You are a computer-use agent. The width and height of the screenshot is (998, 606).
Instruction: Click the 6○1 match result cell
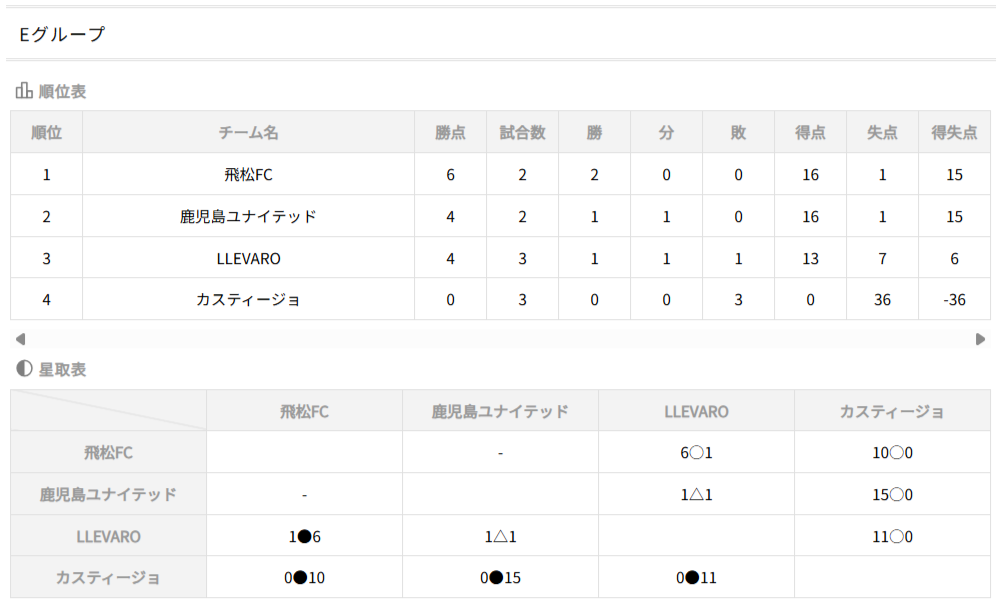coord(696,453)
